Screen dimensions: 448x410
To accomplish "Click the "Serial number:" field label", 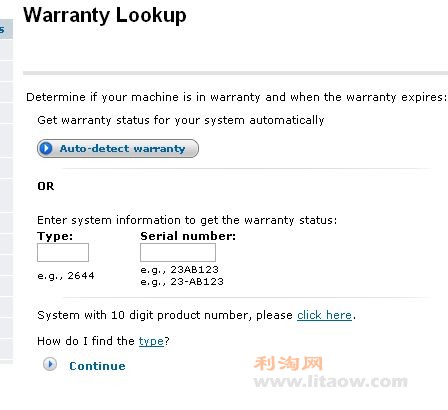I will [188, 236].
